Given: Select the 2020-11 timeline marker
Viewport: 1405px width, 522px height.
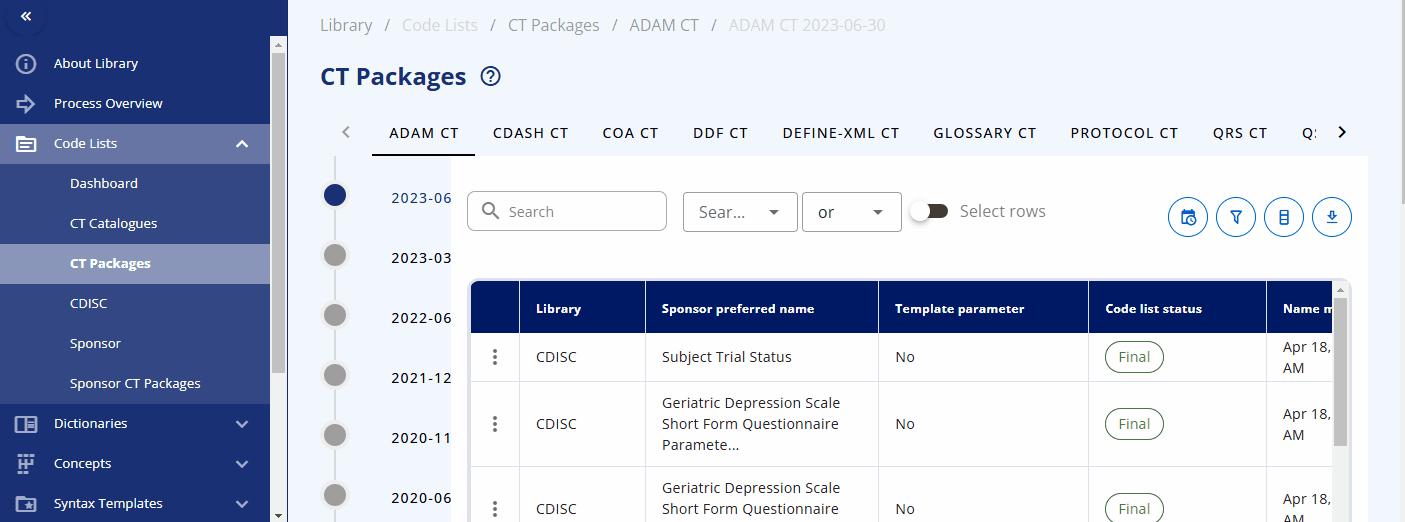Looking at the screenshot, I should pyautogui.click(x=335, y=435).
